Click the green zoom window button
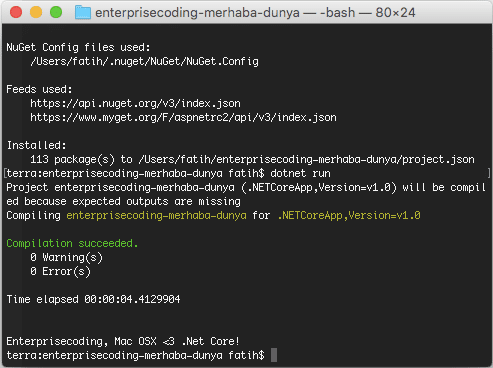 [x=56, y=12]
